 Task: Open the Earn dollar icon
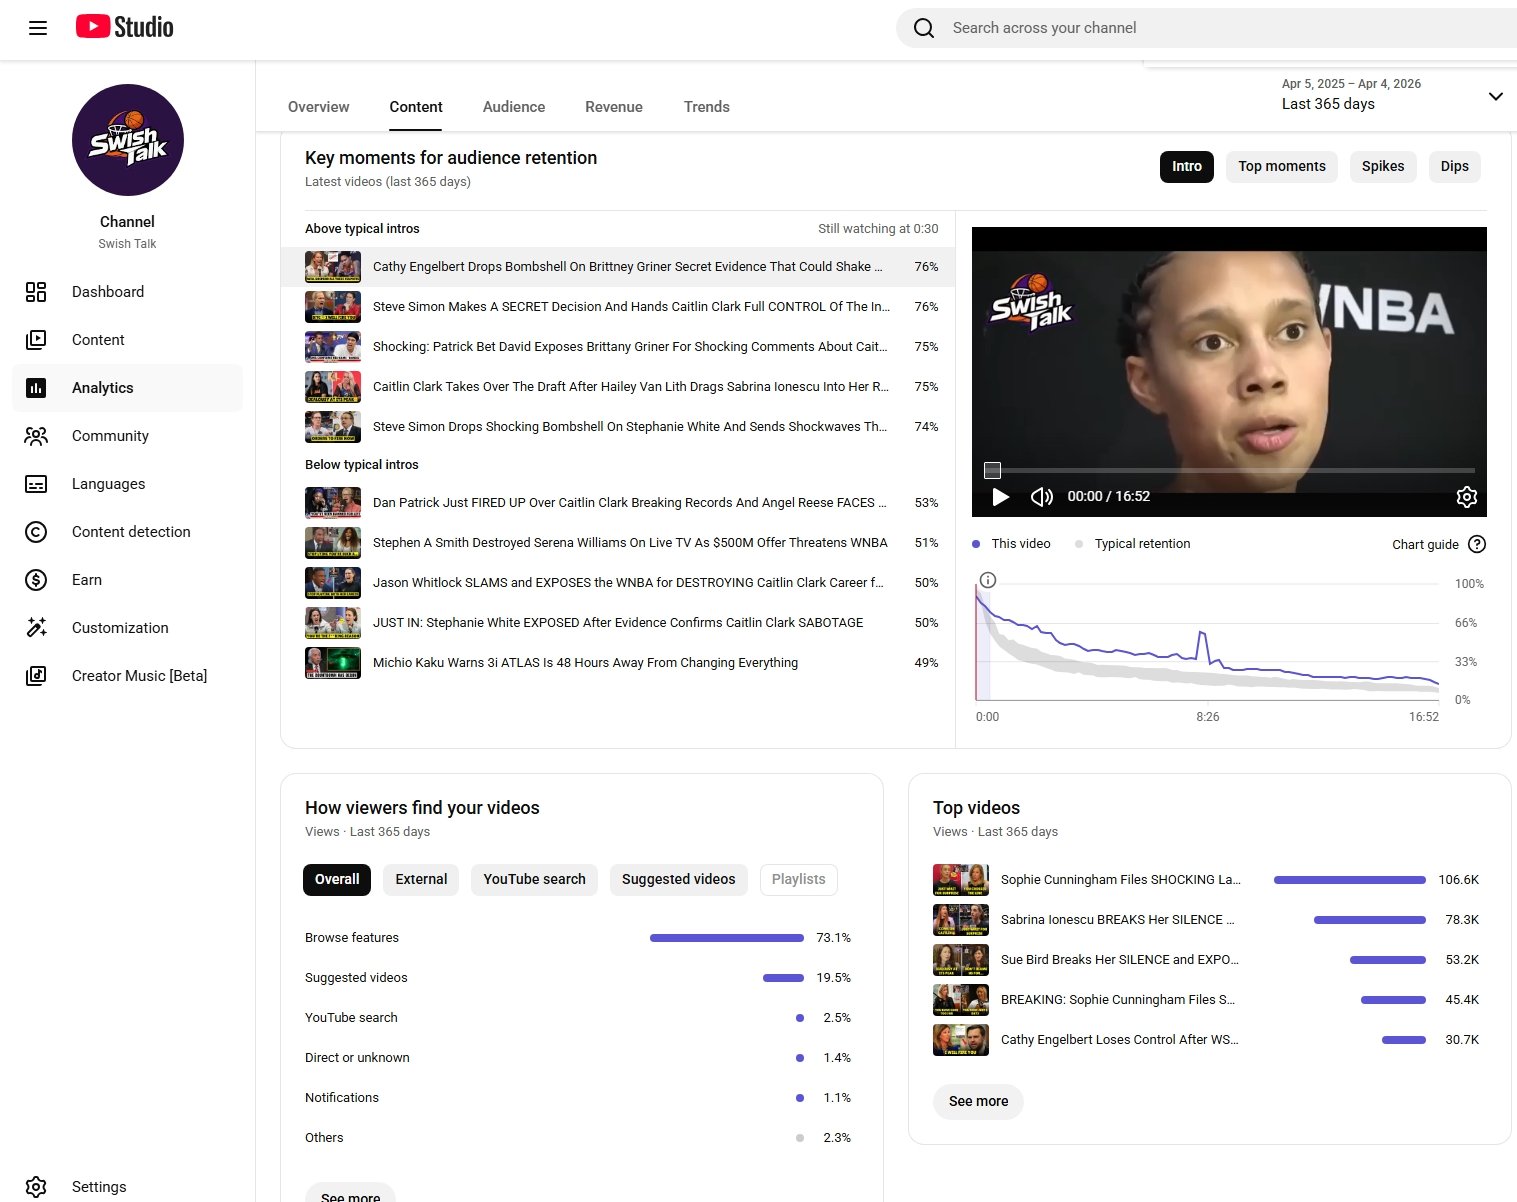[36, 580]
